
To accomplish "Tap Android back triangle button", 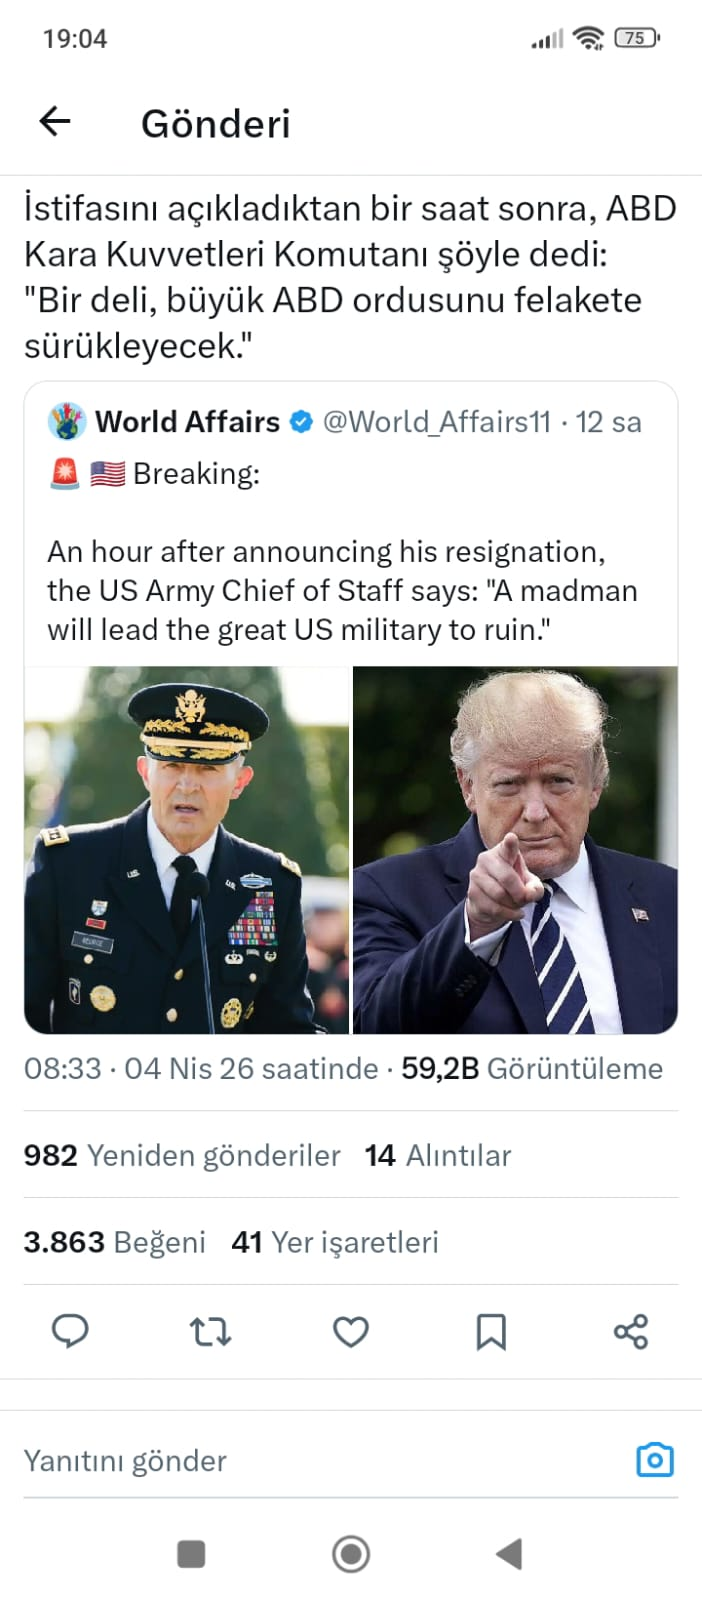I will pos(510,1554).
